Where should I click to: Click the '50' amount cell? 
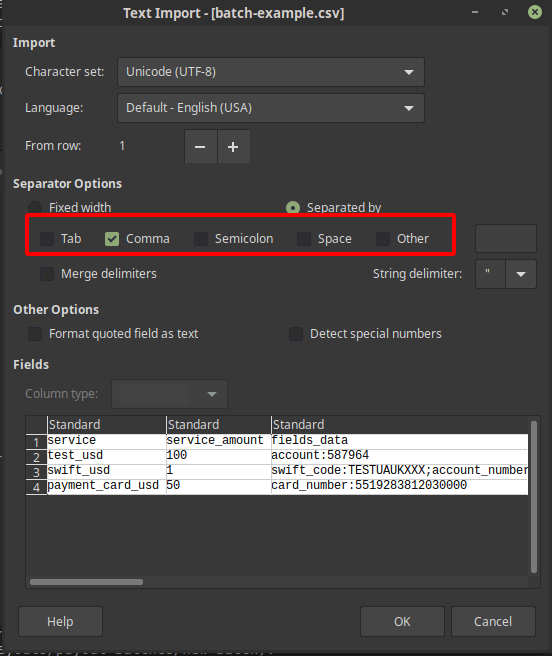218,486
